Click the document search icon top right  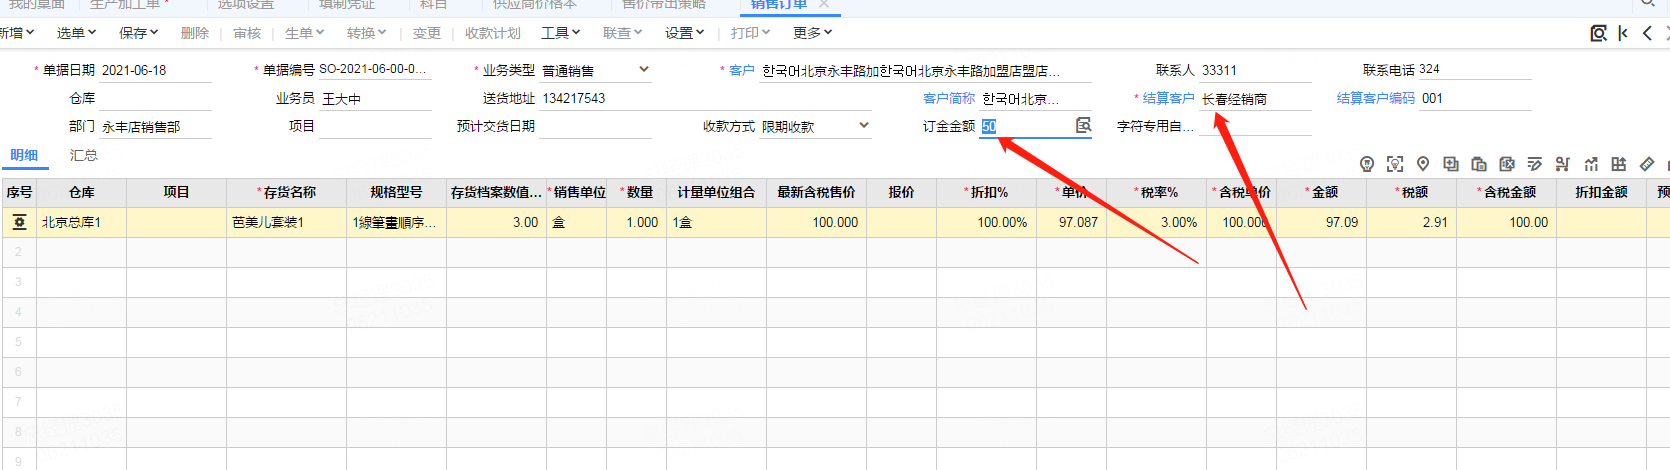click(1598, 33)
